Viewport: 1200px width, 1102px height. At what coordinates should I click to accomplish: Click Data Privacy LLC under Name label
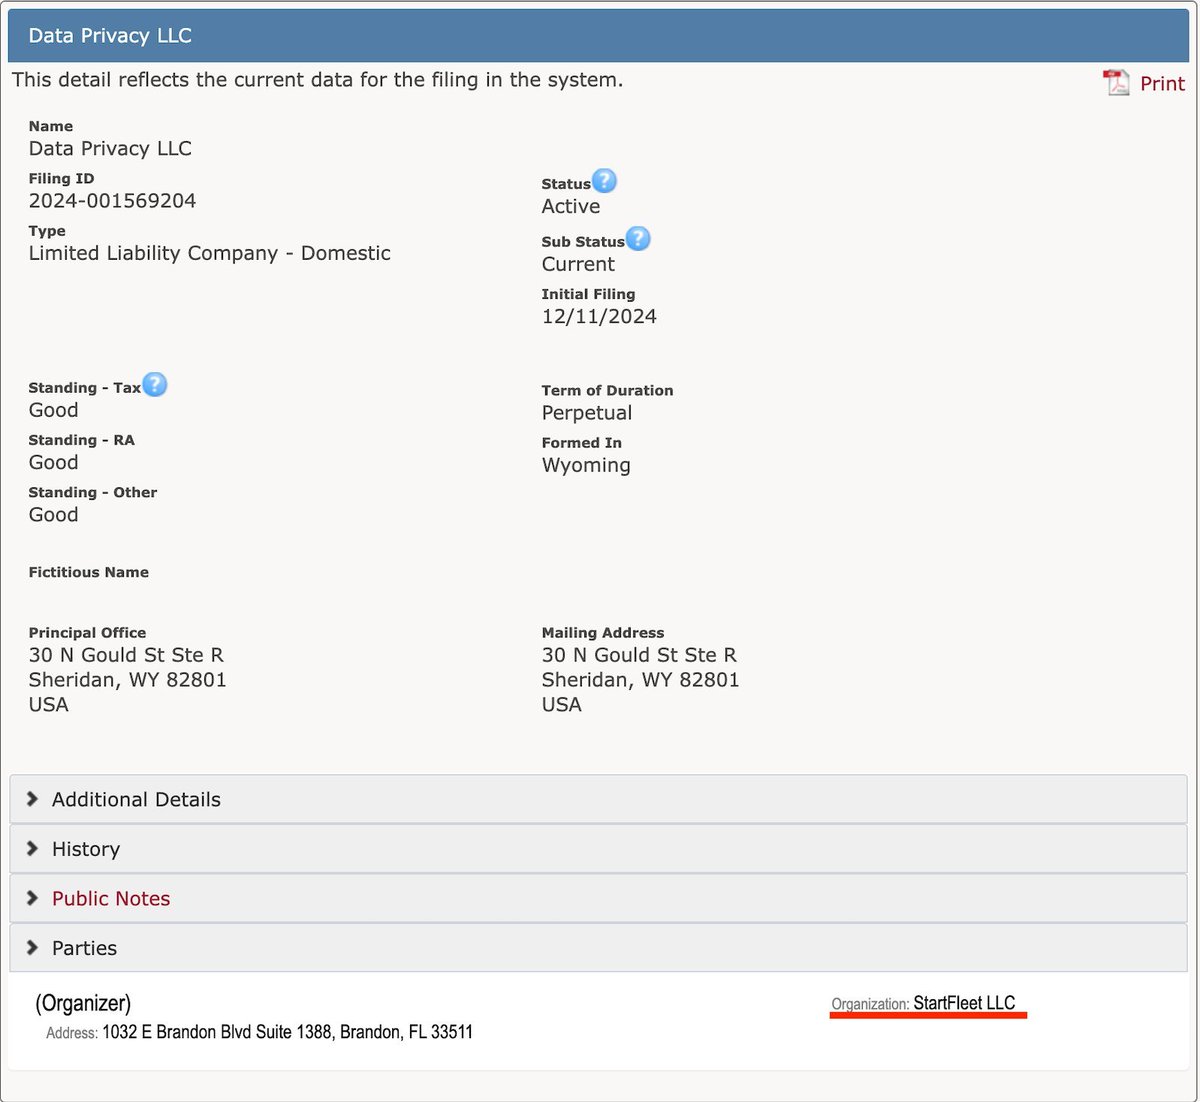[110, 149]
